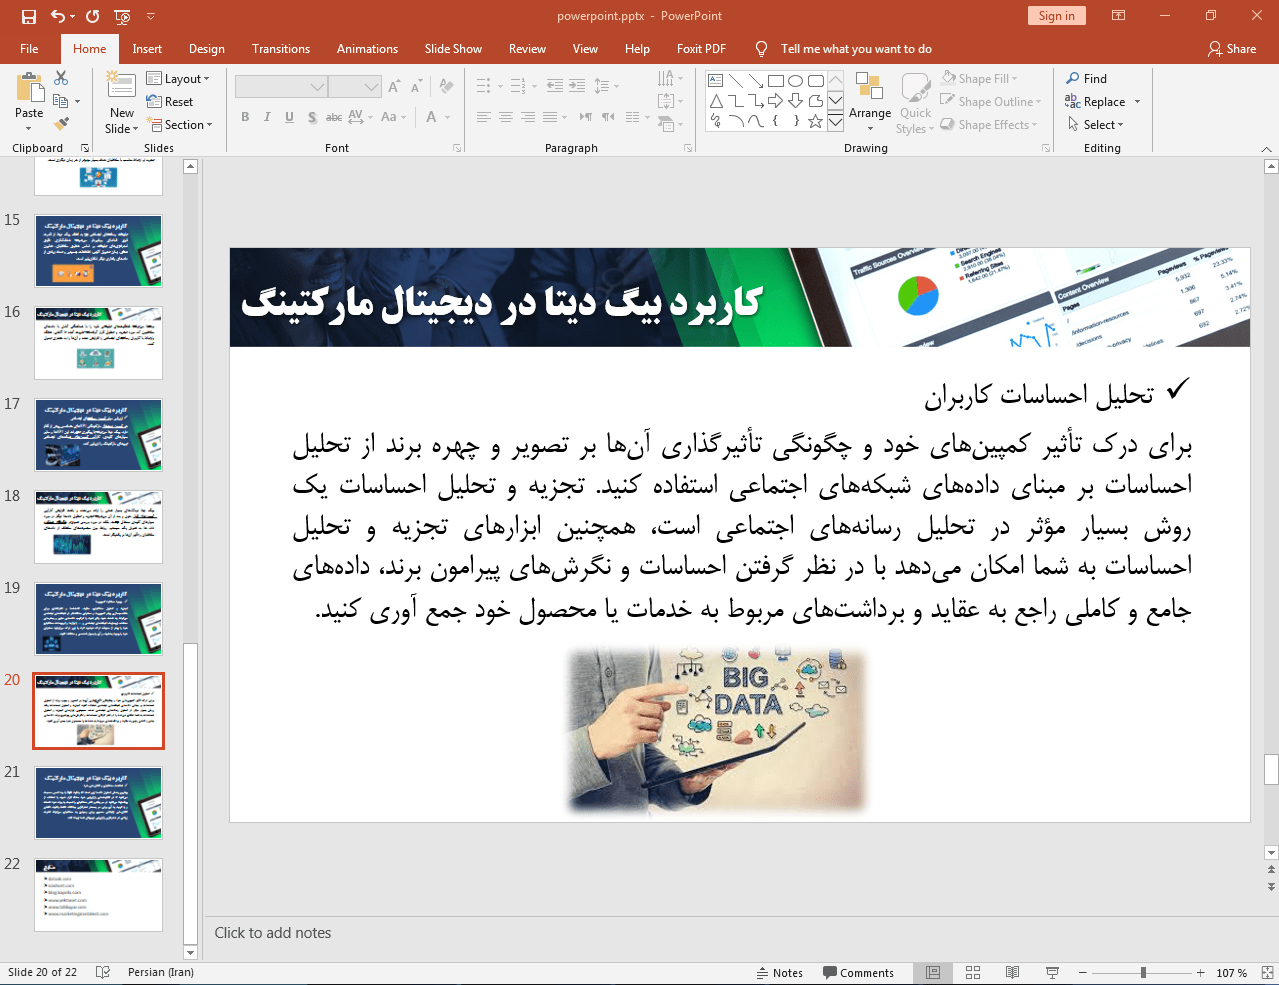Select the Text Shadow icon
This screenshot has width=1279, height=985.
tap(312, 117)
